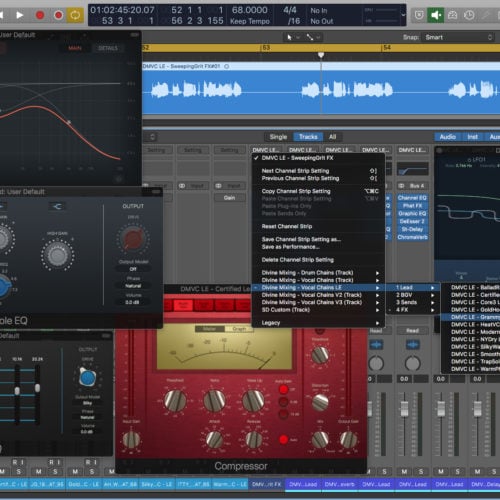Click the Graphic EQ plug-in slot
Screen dimensions: 500x500
(412, 213)
